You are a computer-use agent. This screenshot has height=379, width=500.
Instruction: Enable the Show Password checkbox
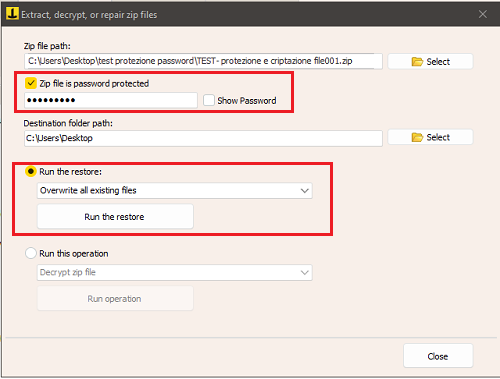click(x=209, y=100)
